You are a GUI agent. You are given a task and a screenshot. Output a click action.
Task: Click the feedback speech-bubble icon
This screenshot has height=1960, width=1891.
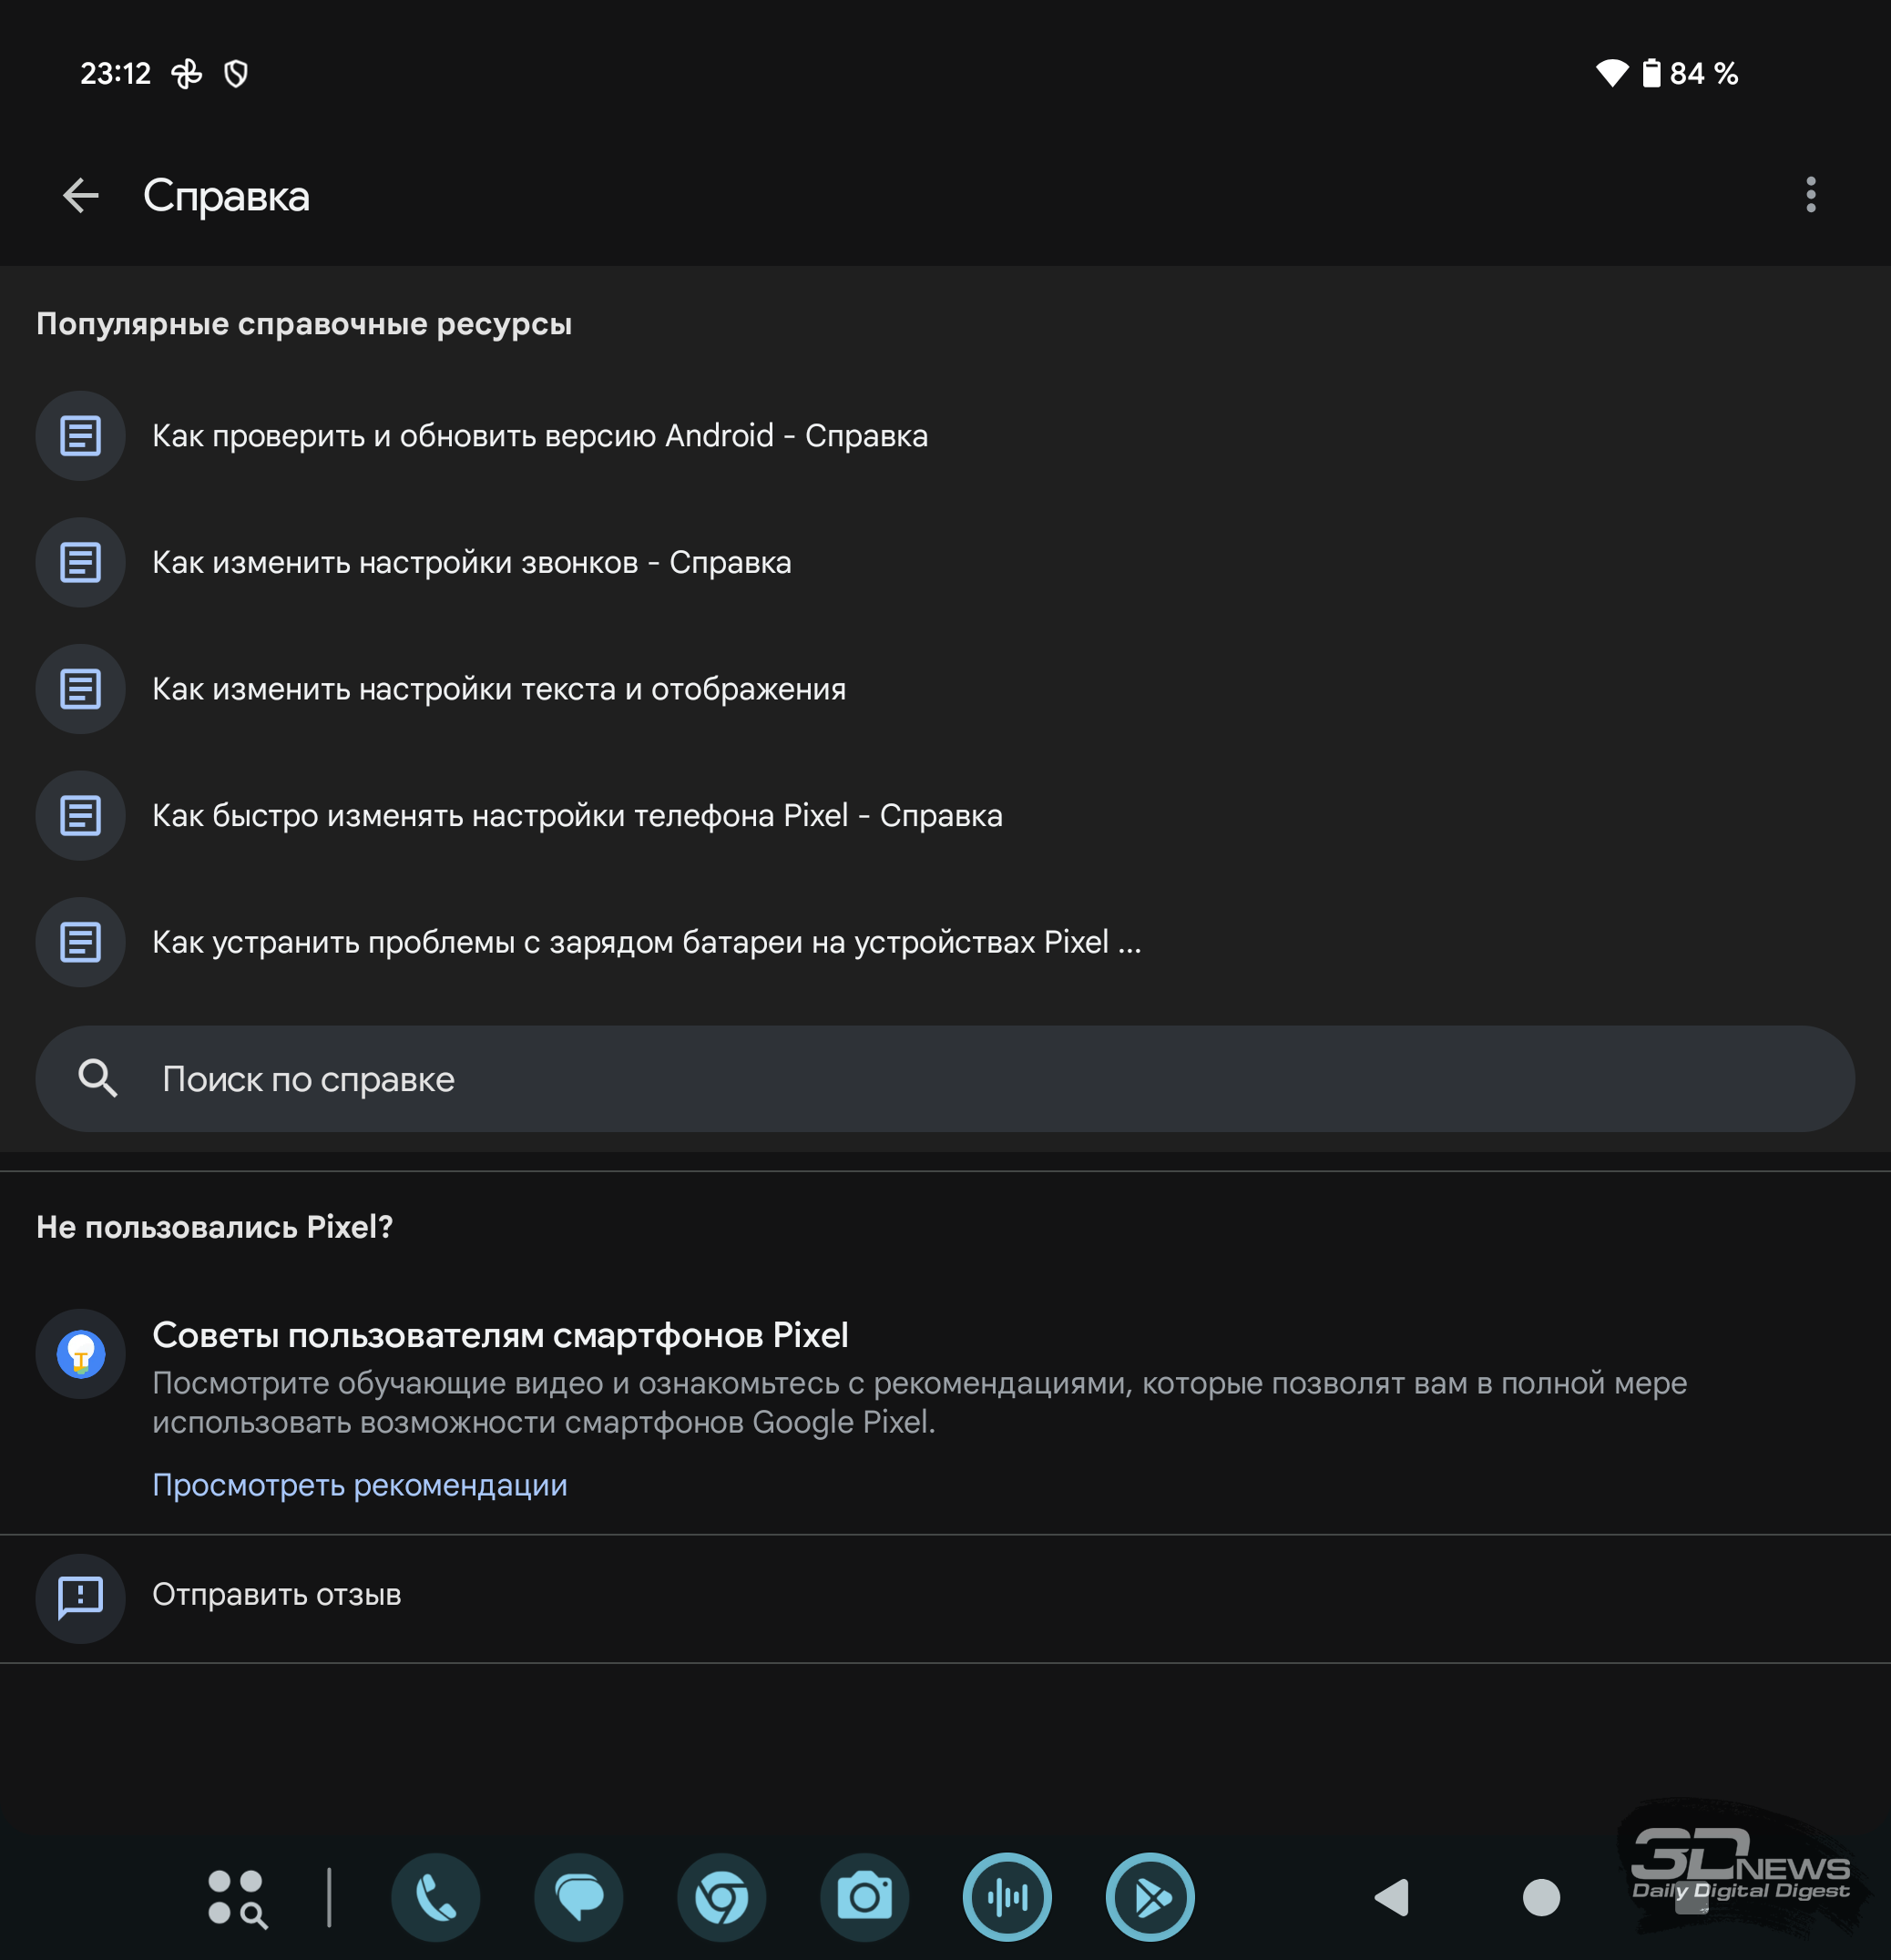pos(80,1598)
